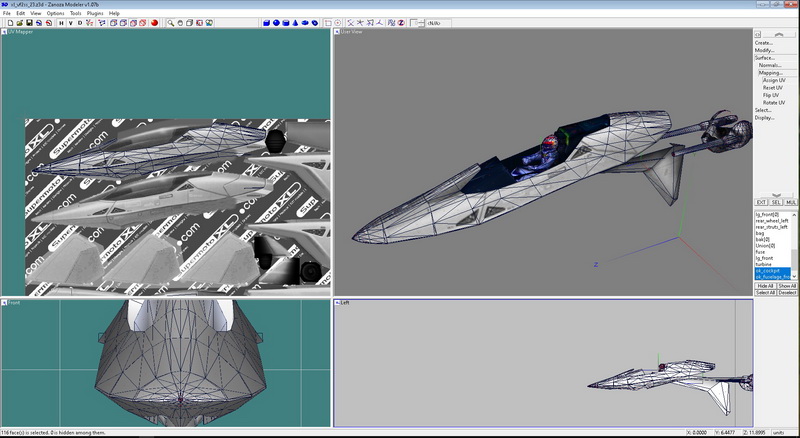
Task: Select the magnifier zoom tool
Action: 170,23
